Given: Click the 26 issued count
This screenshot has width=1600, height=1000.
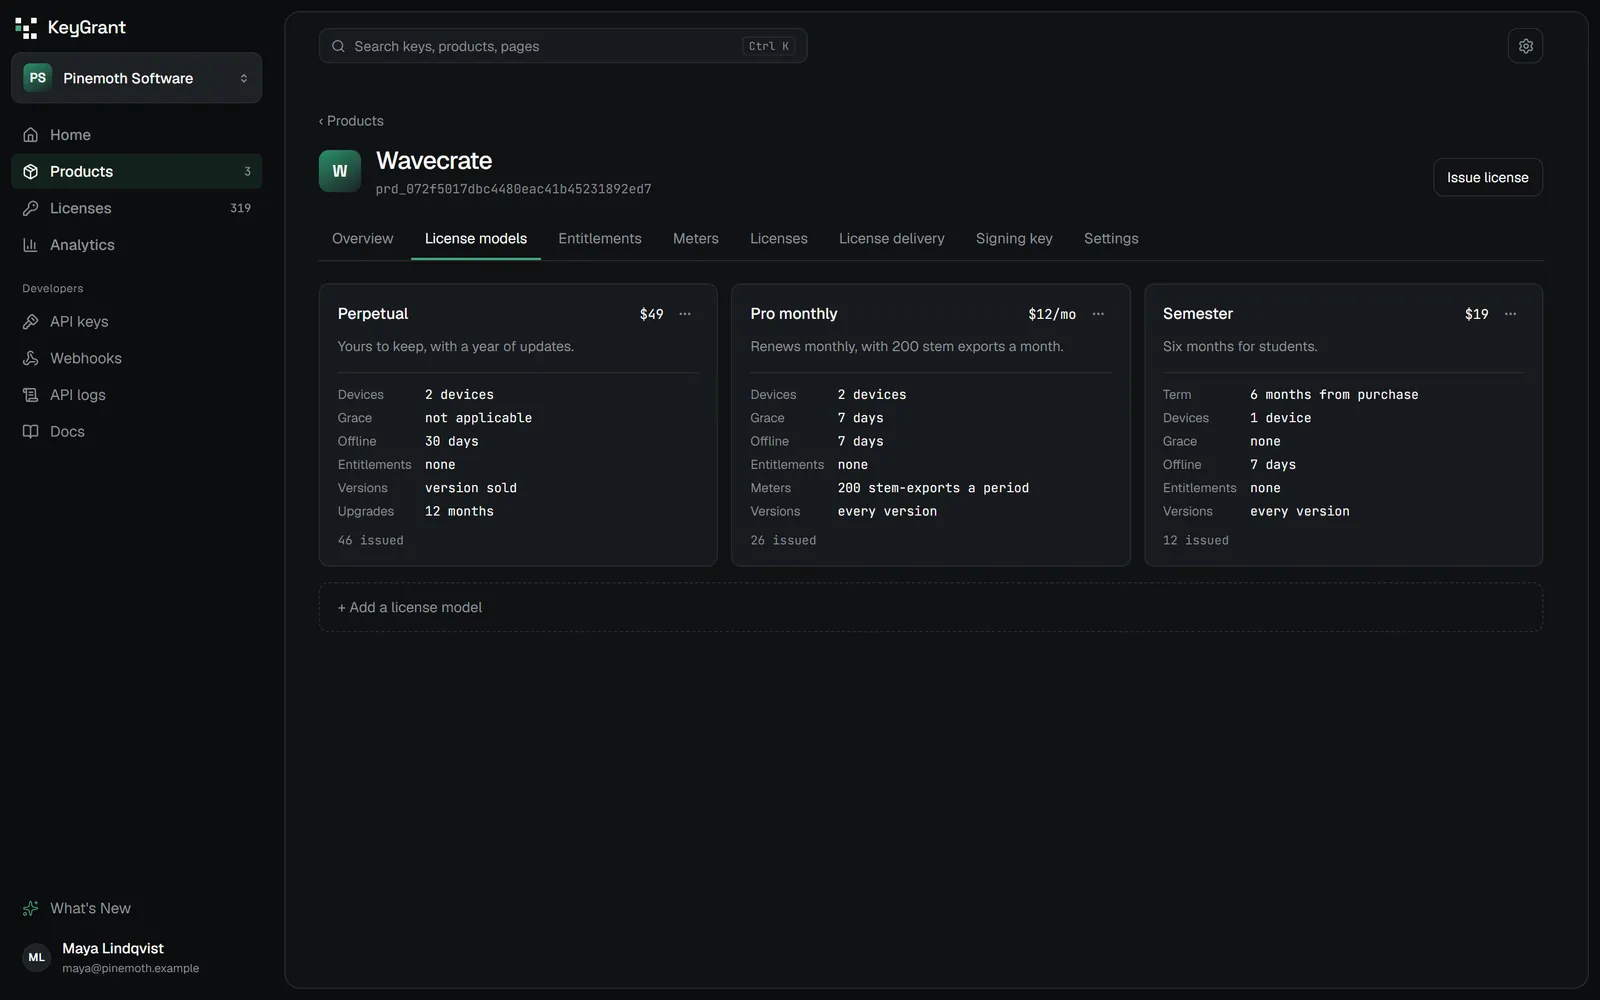Looking at the screenshot, I should coord(783,540).
